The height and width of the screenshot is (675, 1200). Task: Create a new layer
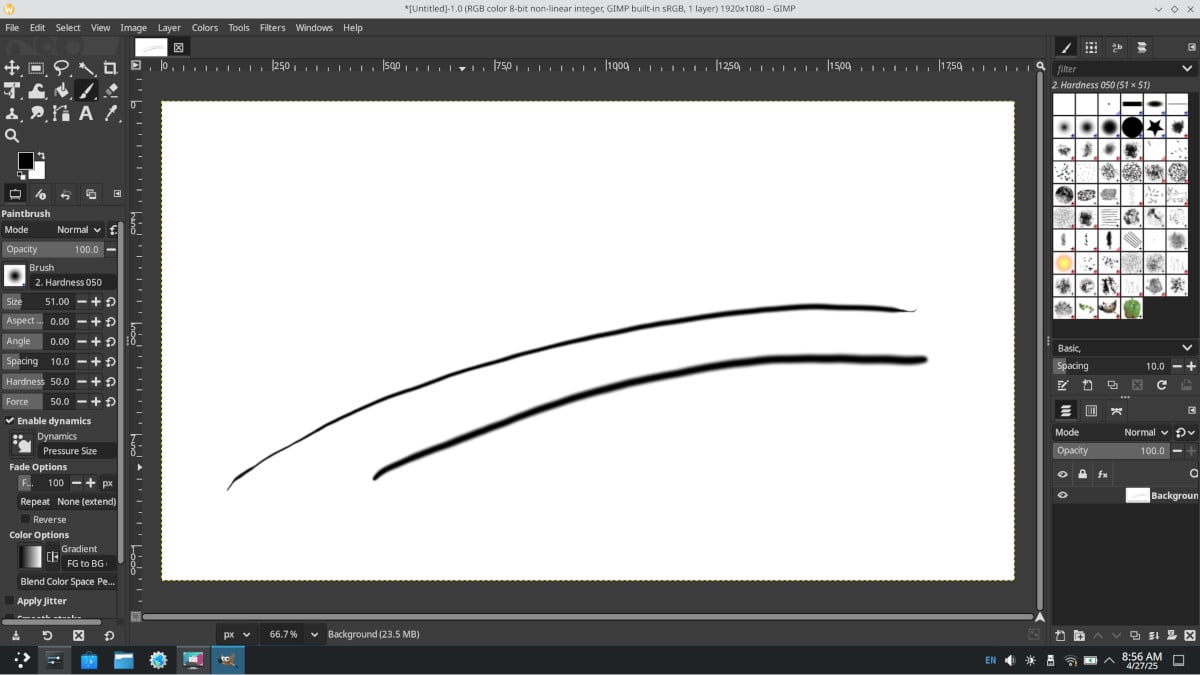[1061, 636]
